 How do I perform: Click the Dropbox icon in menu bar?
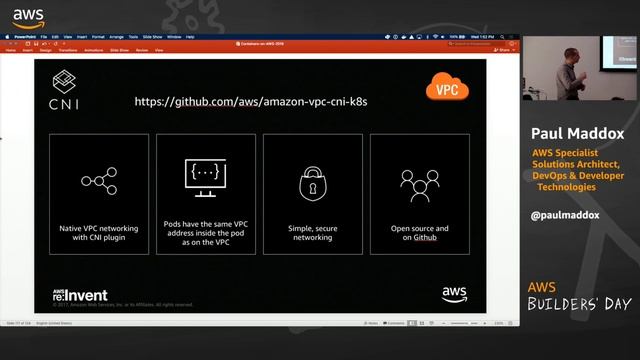point(387,37)
